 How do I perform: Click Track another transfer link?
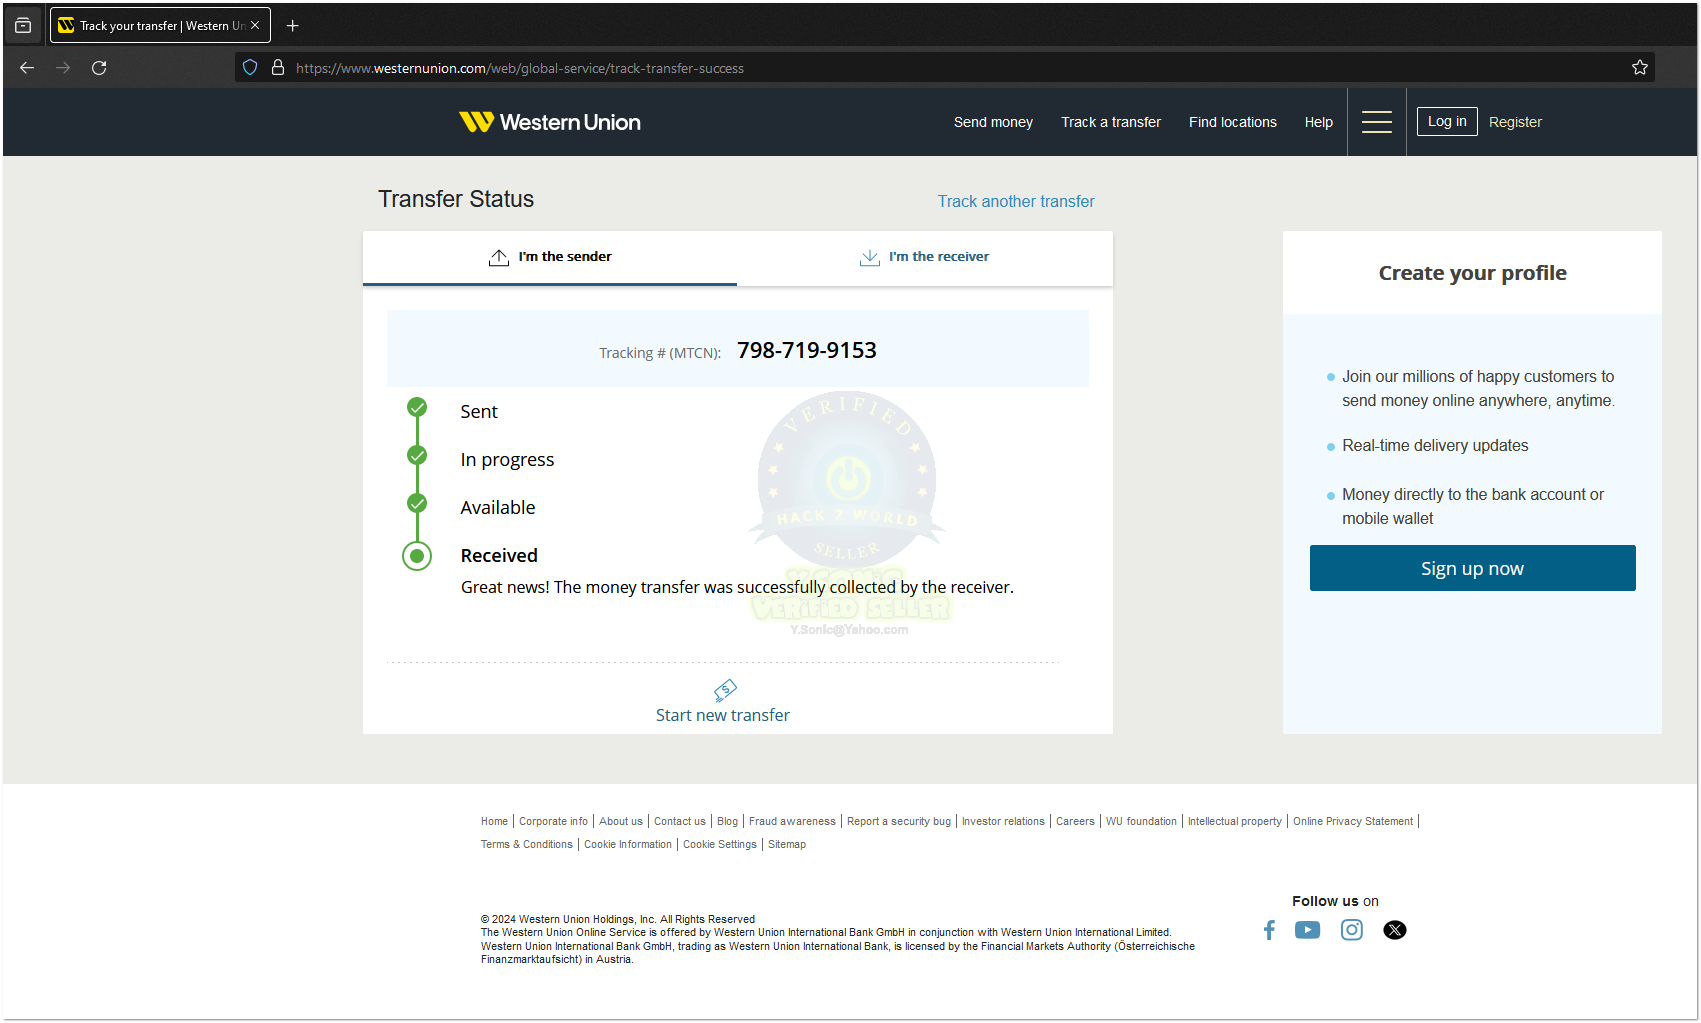(x=1016, y=201)
